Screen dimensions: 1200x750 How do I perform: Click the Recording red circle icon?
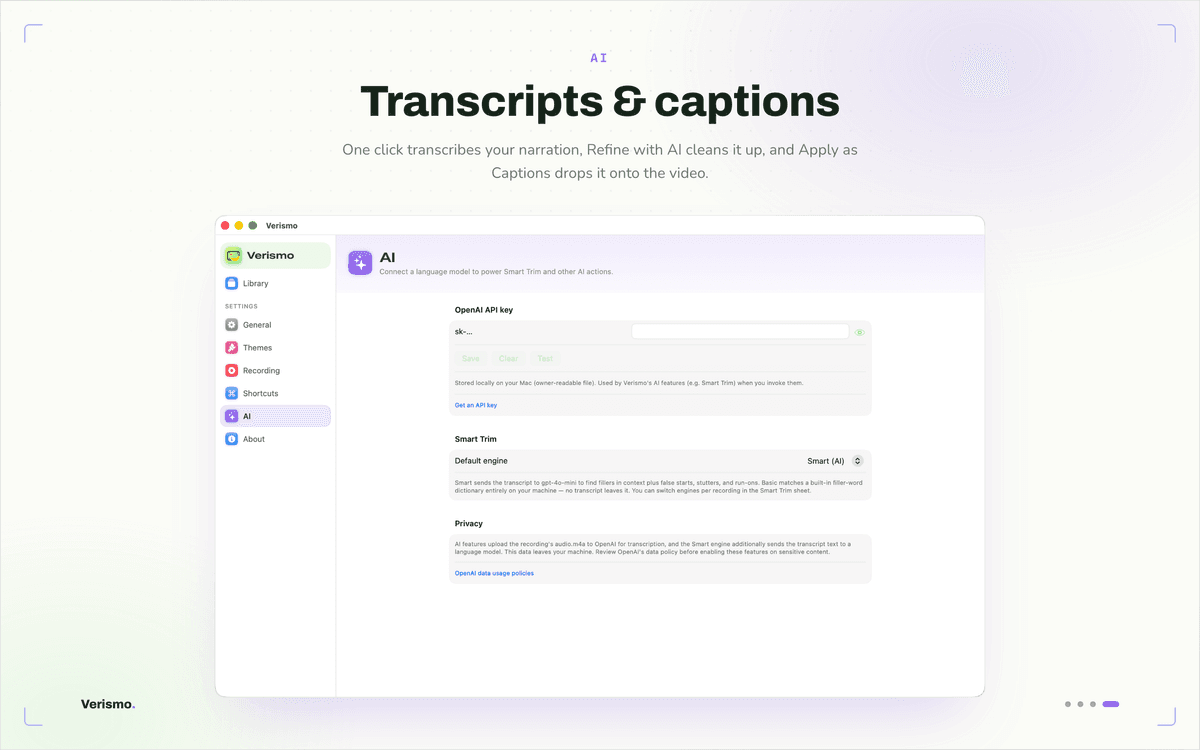point(232,371)
